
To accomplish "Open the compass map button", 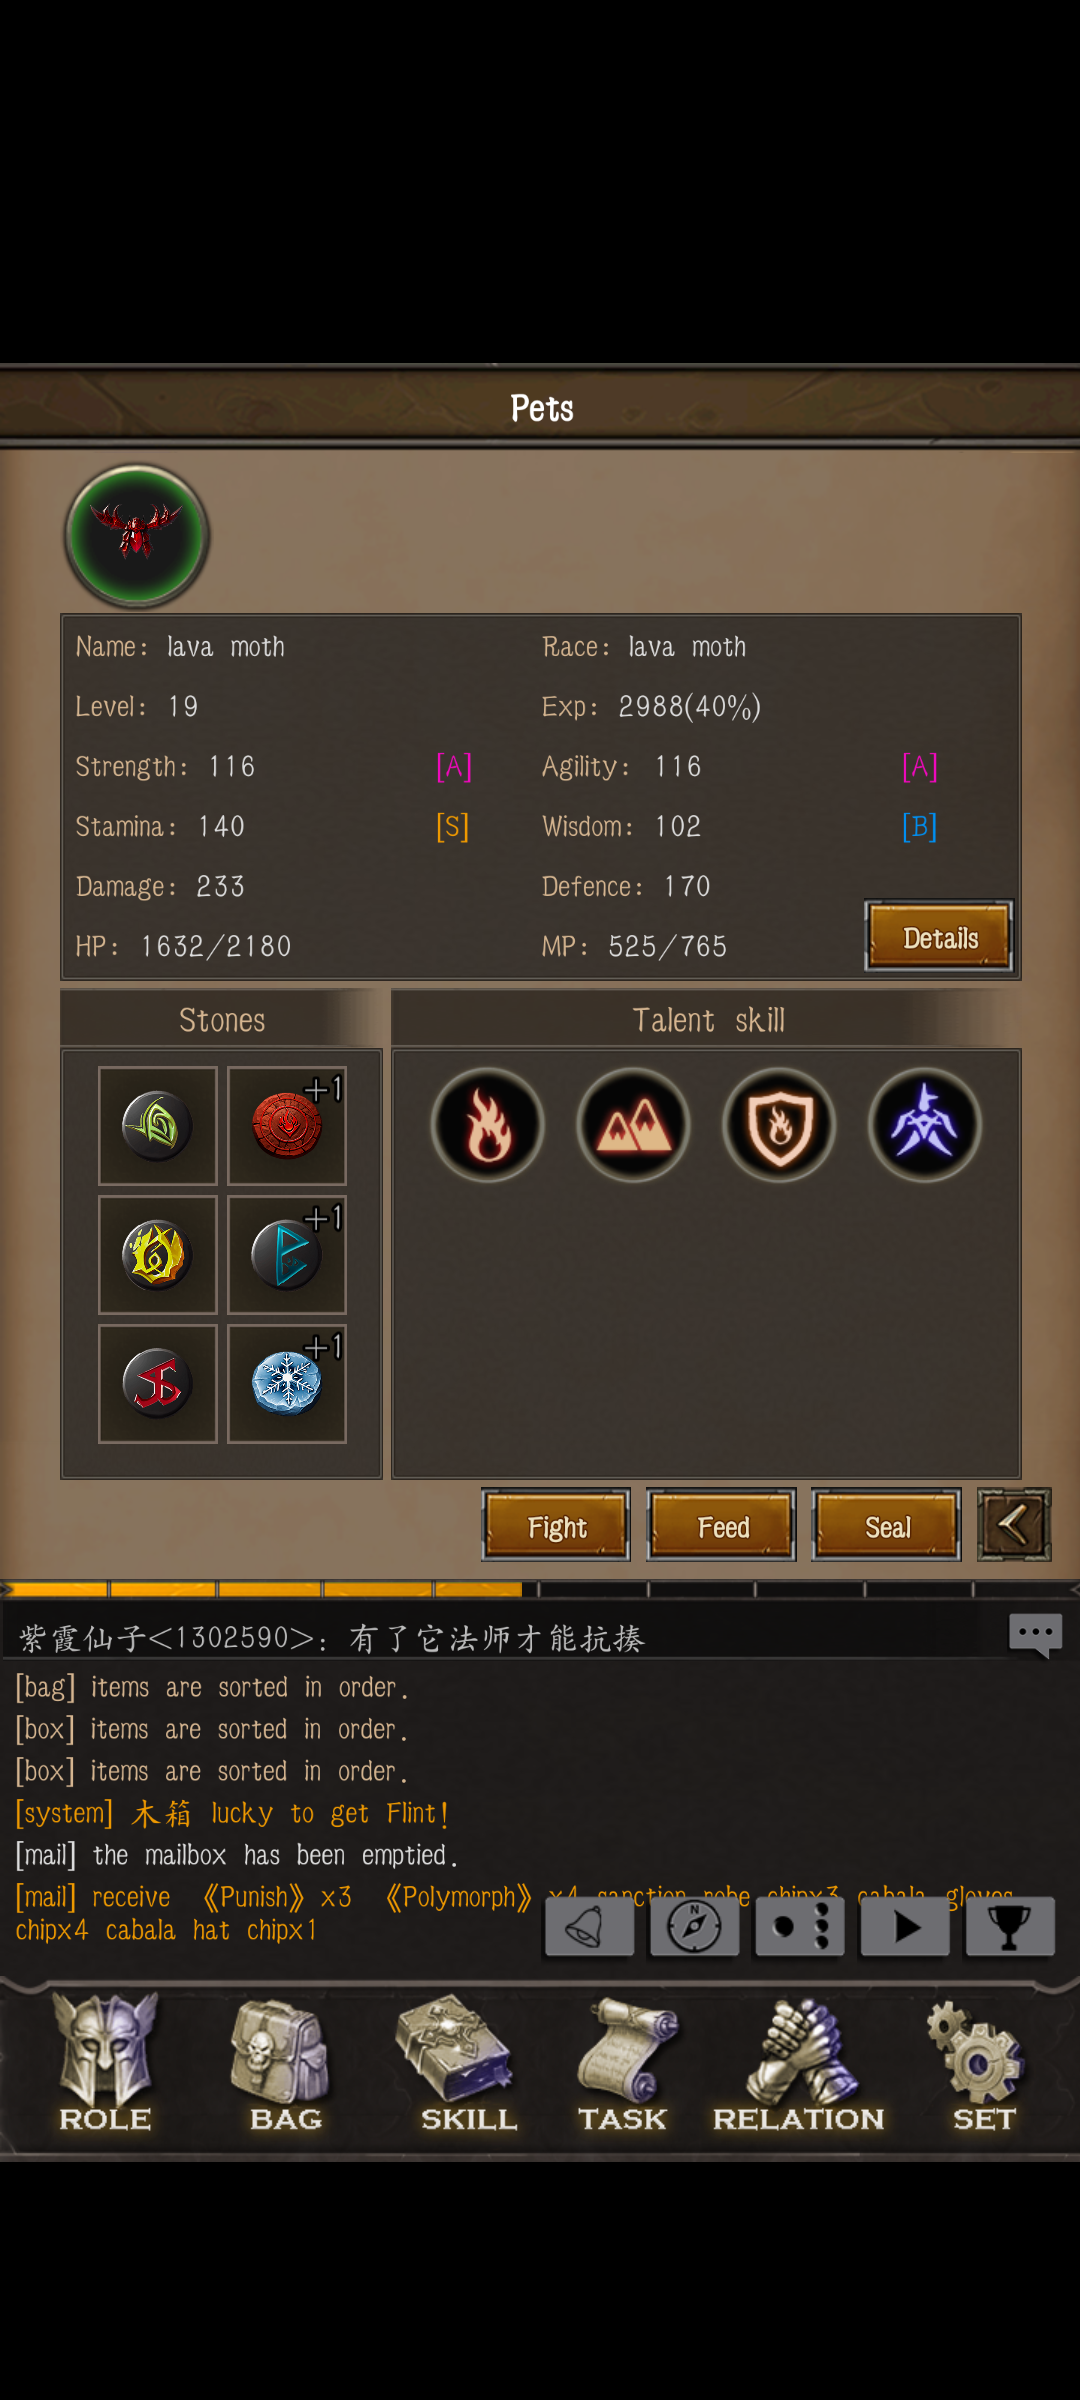I will click(x=695, y=1926).
